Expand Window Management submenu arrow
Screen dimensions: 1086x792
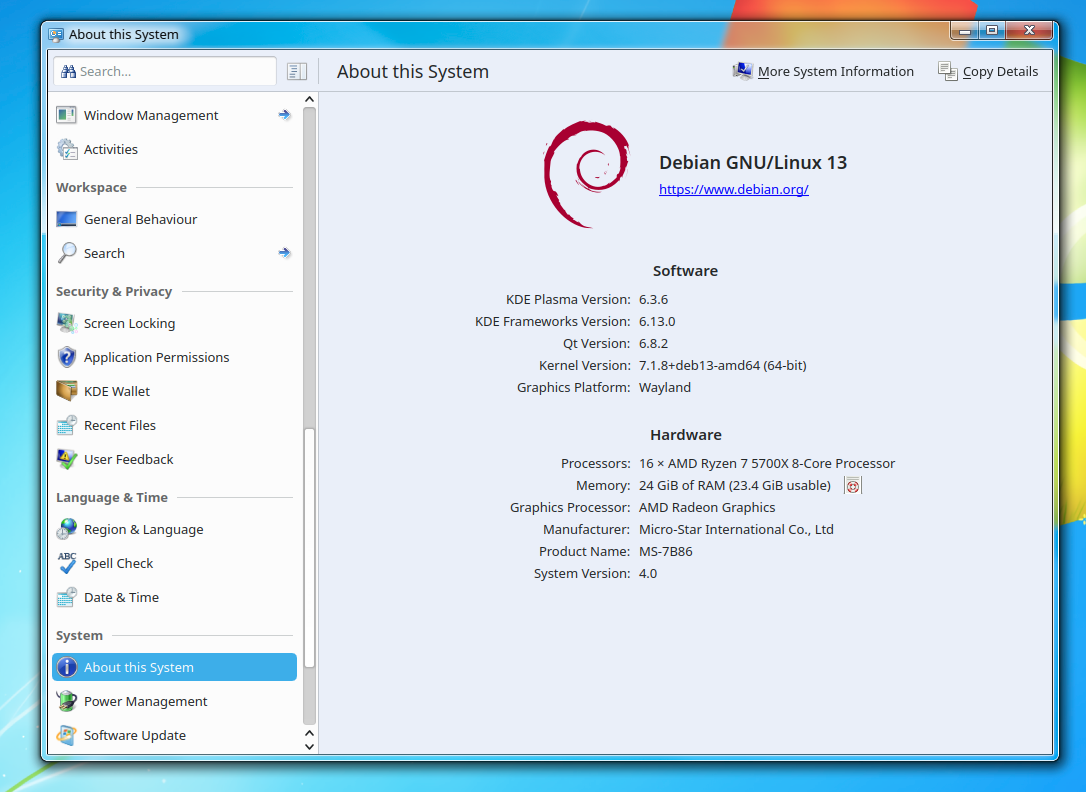click(284, 115)
